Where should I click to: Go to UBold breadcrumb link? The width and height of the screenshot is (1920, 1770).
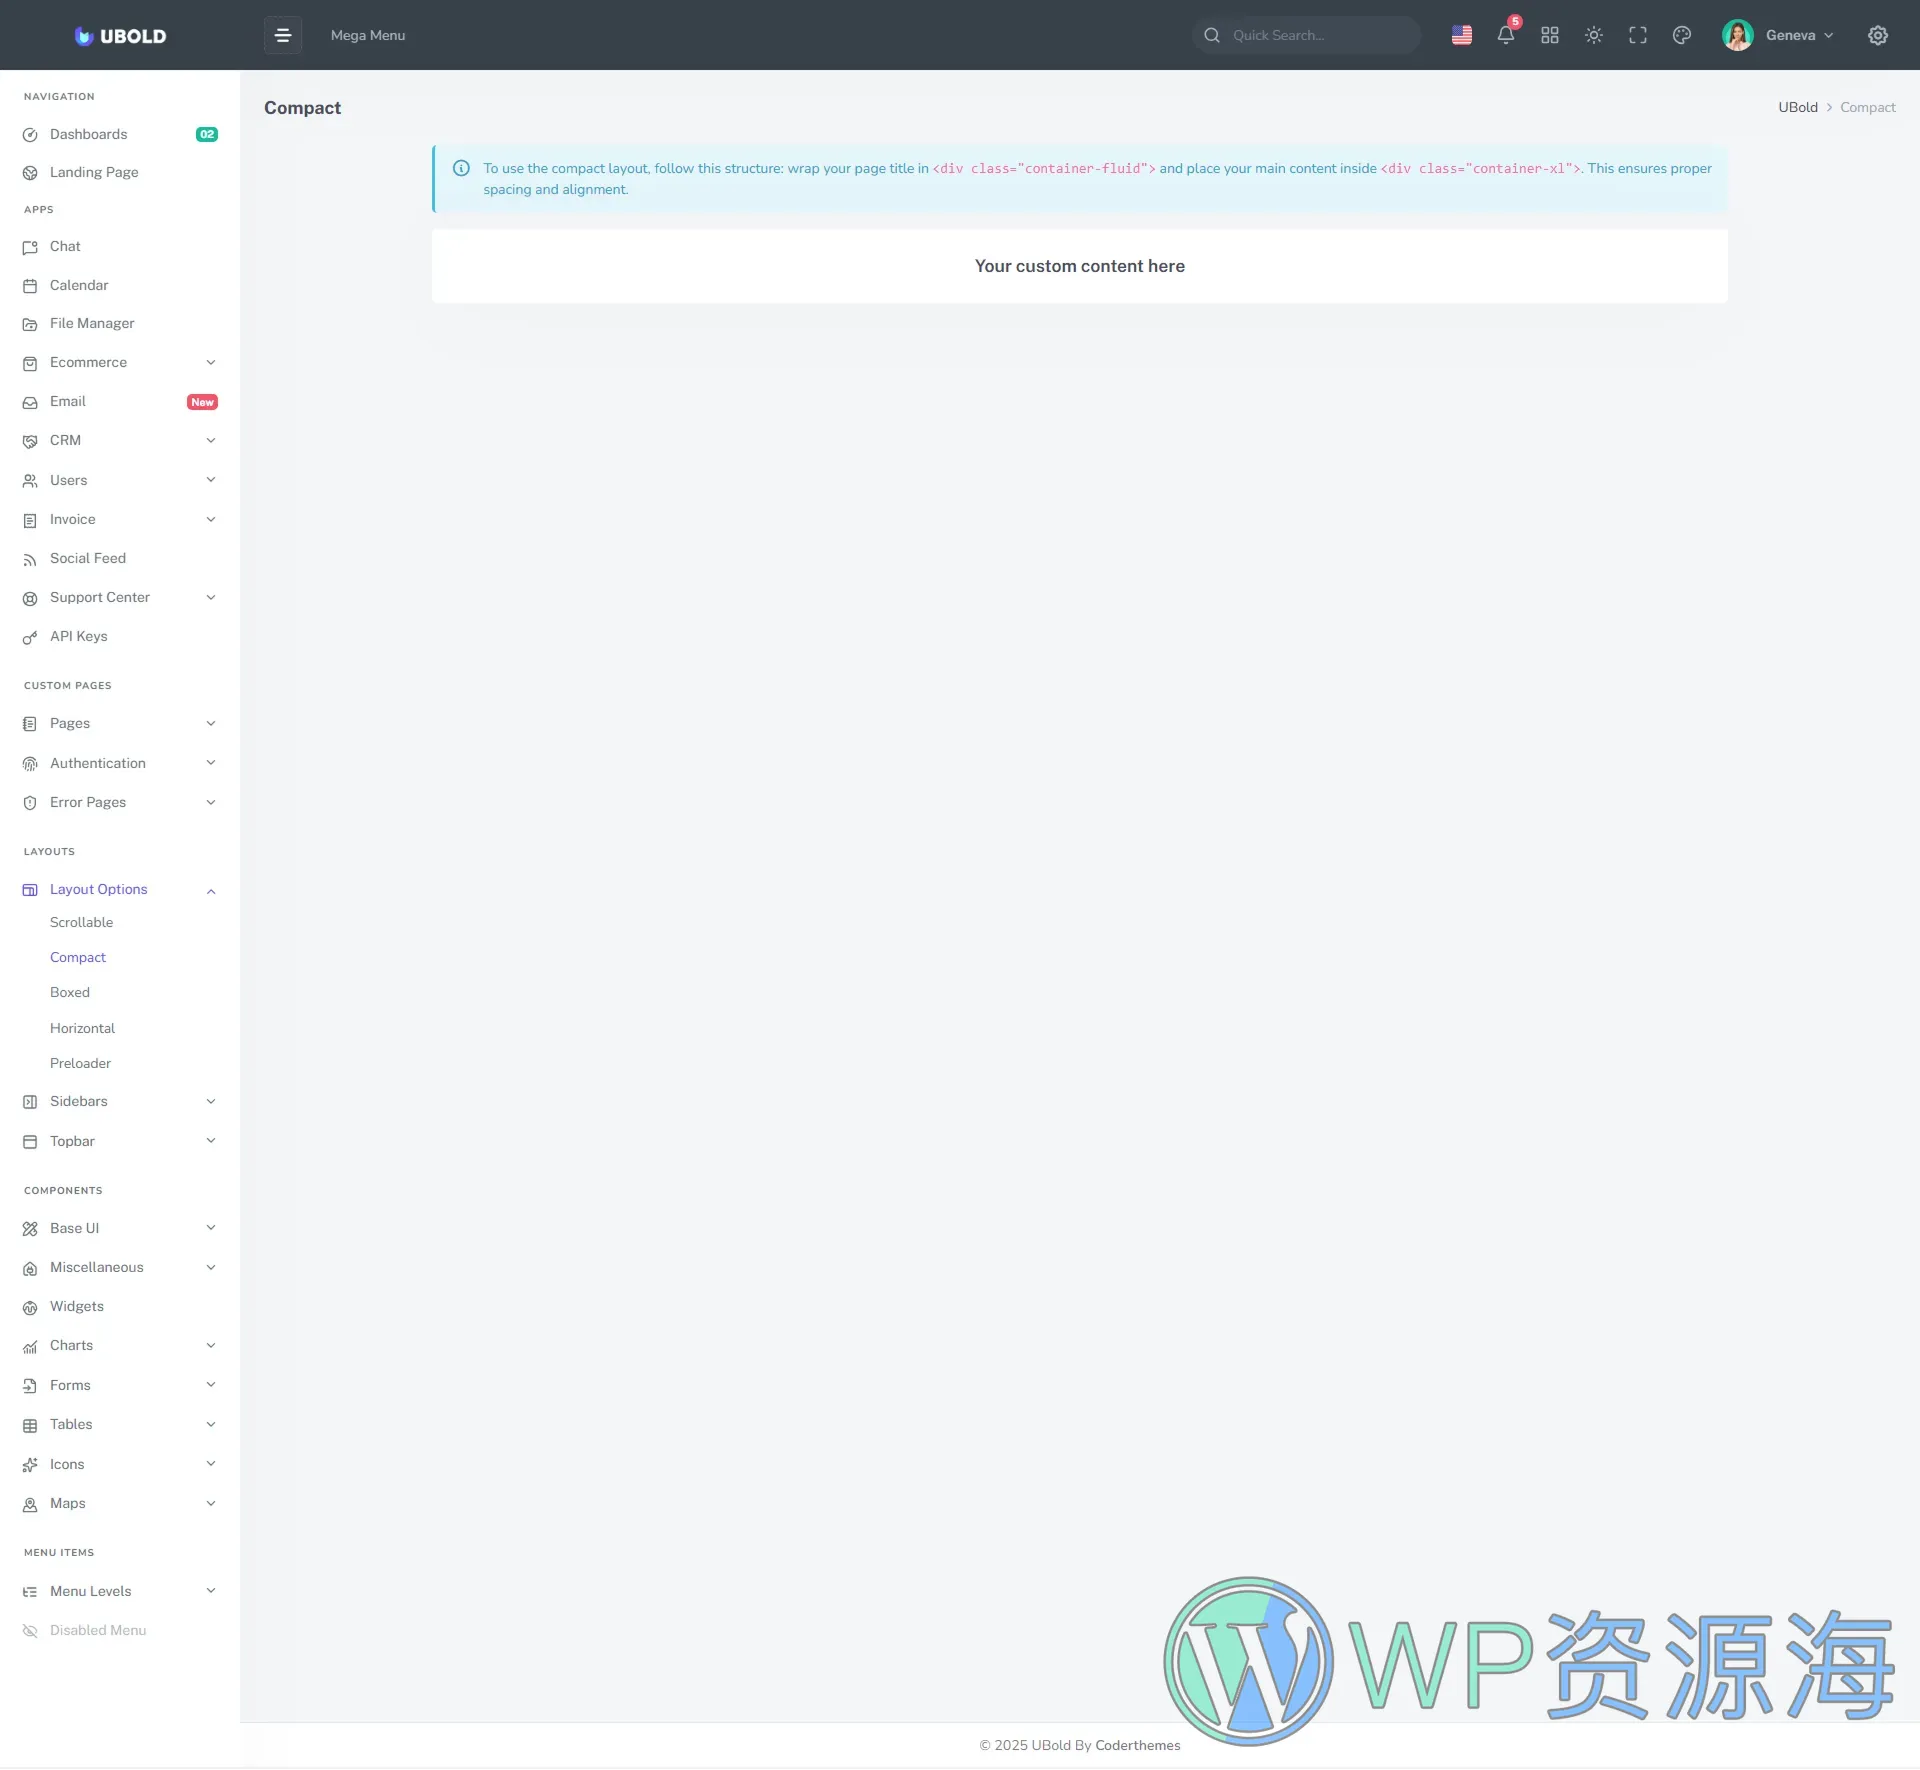tap(1797, 107)
